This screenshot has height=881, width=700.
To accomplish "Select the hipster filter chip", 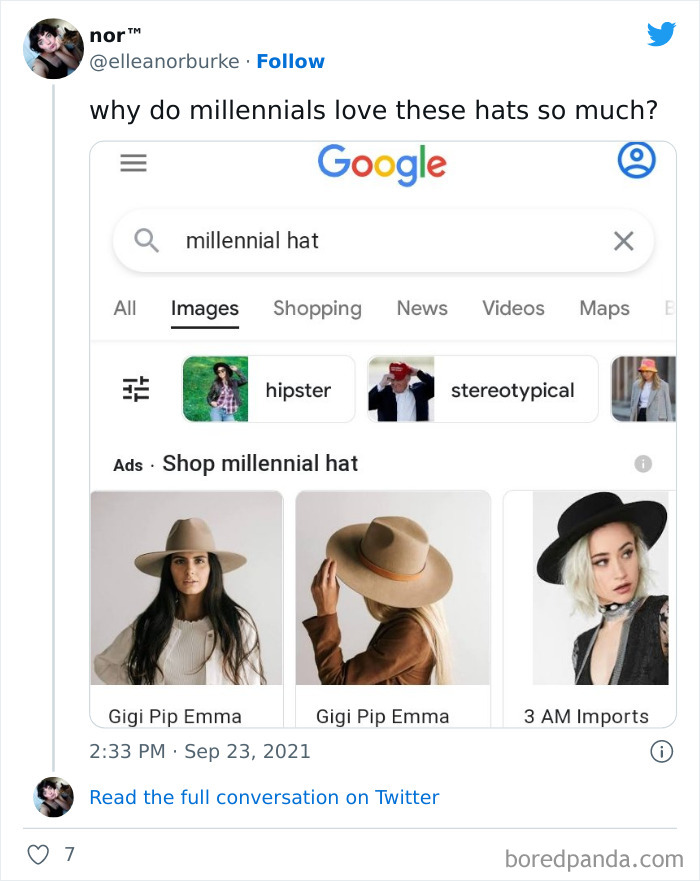I will click(x=268, y=390).
